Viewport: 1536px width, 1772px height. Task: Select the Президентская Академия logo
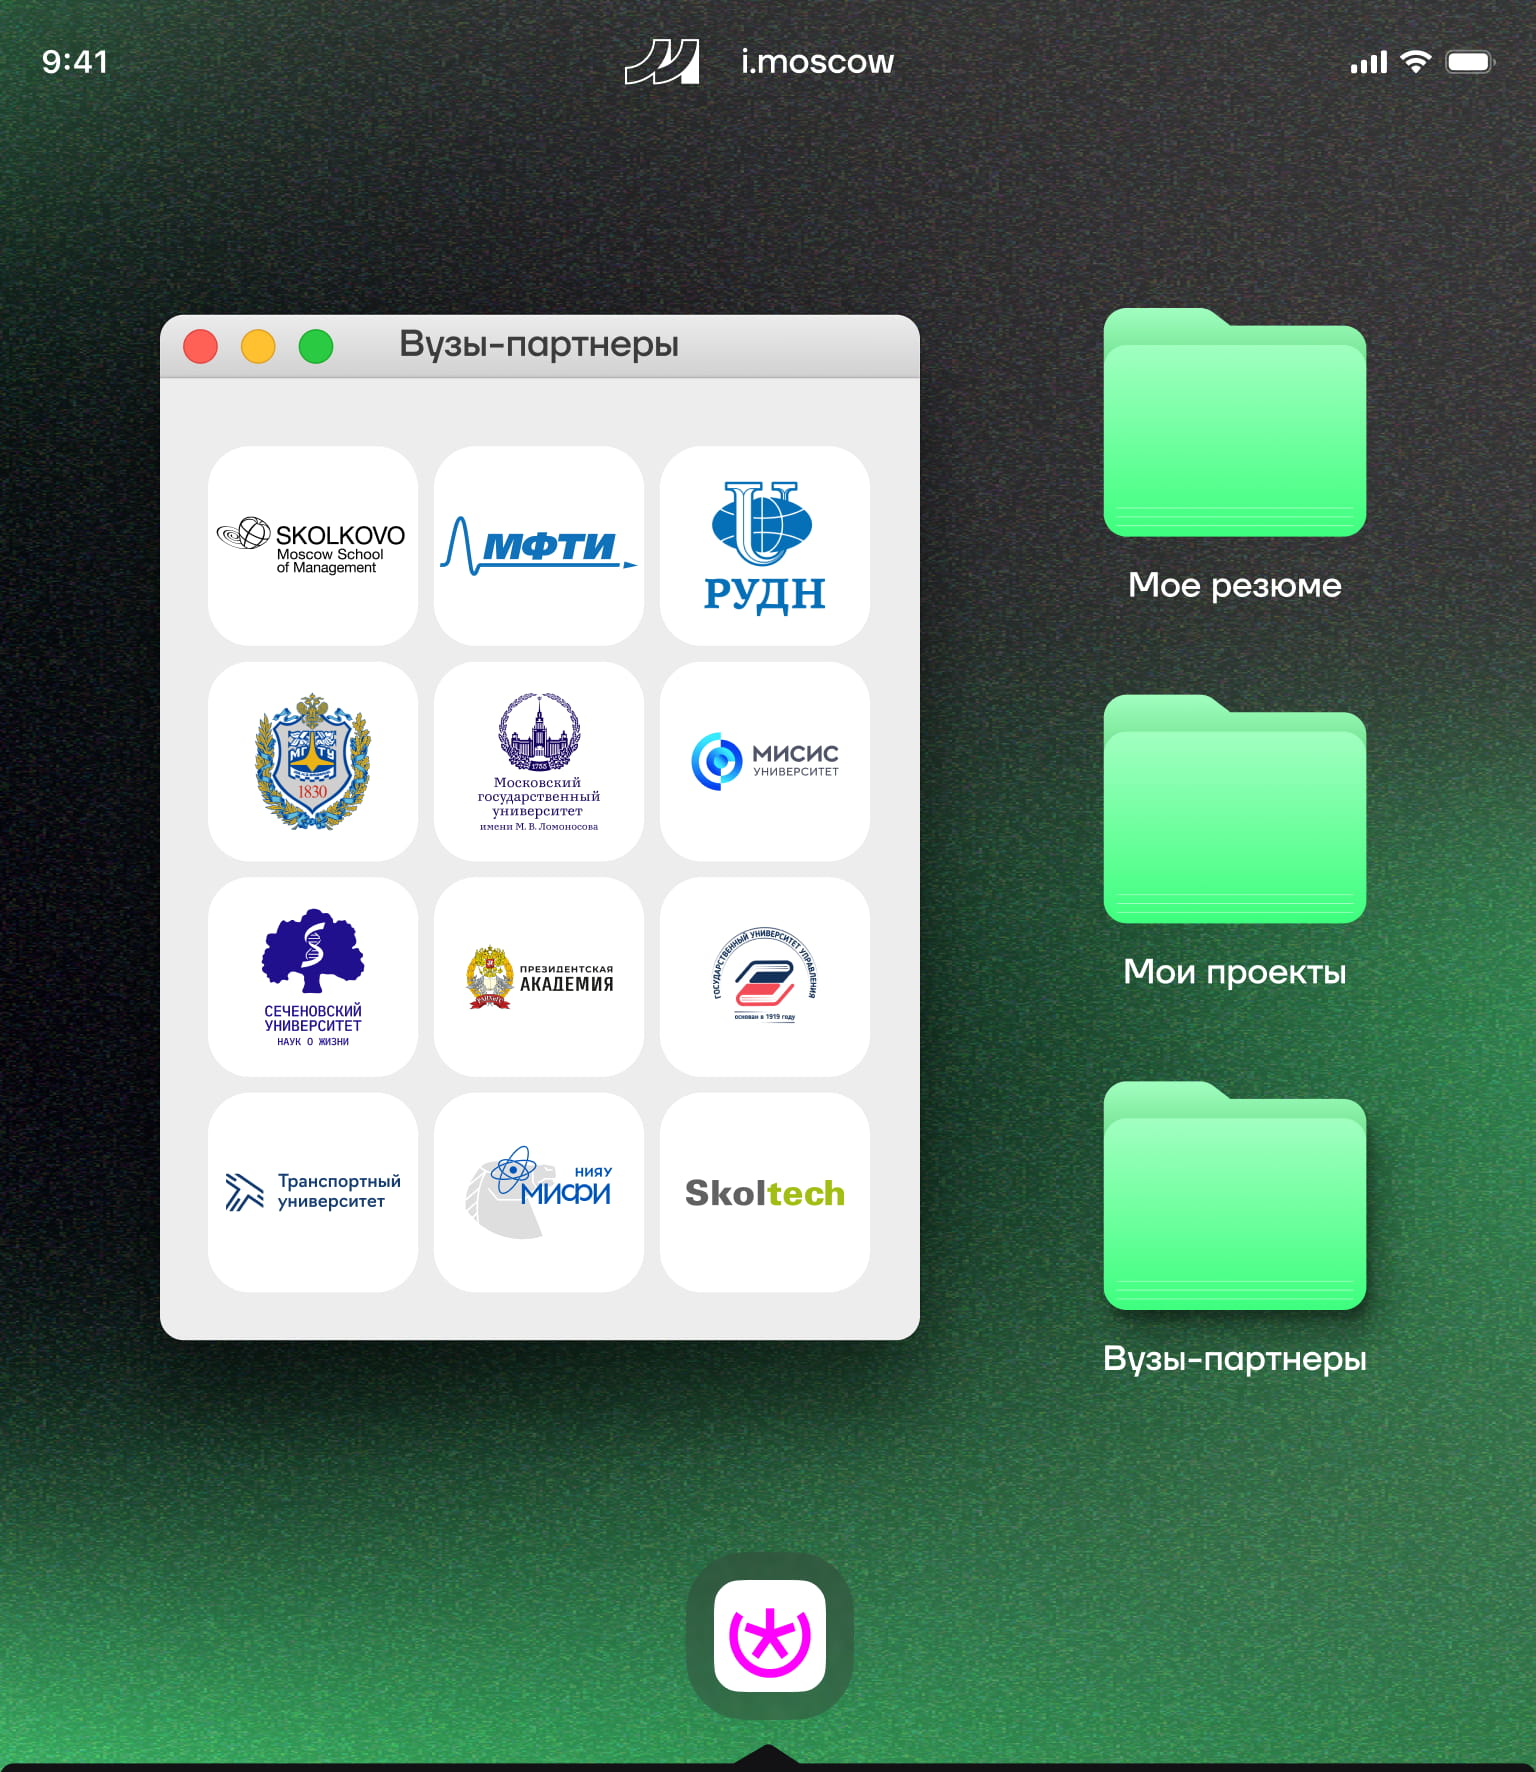pos(538,977)
